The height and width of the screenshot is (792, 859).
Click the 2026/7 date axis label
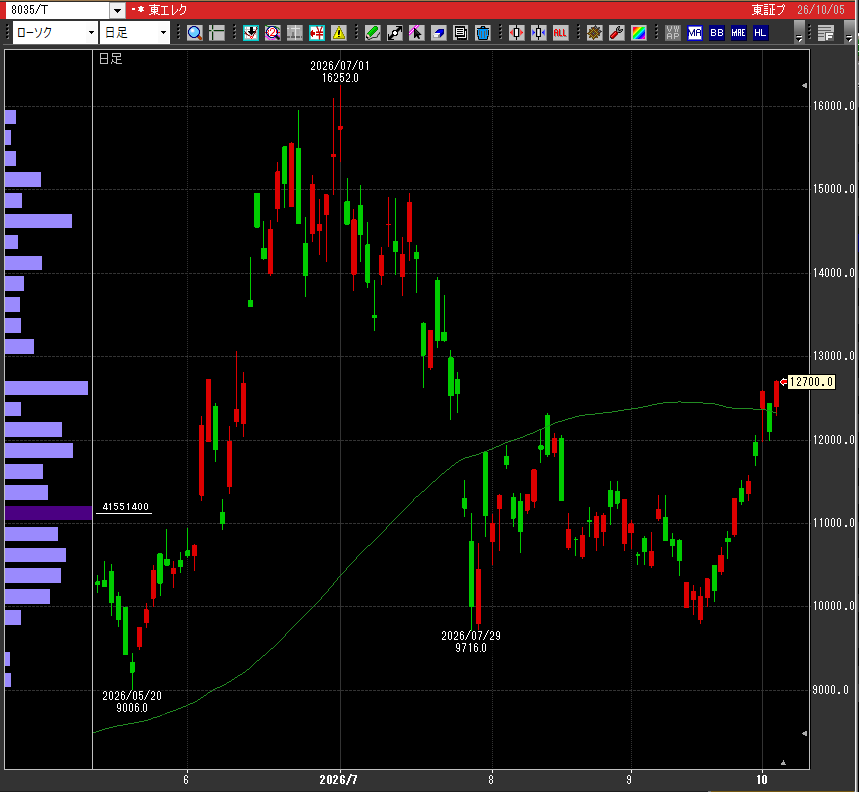click(339, 779)
